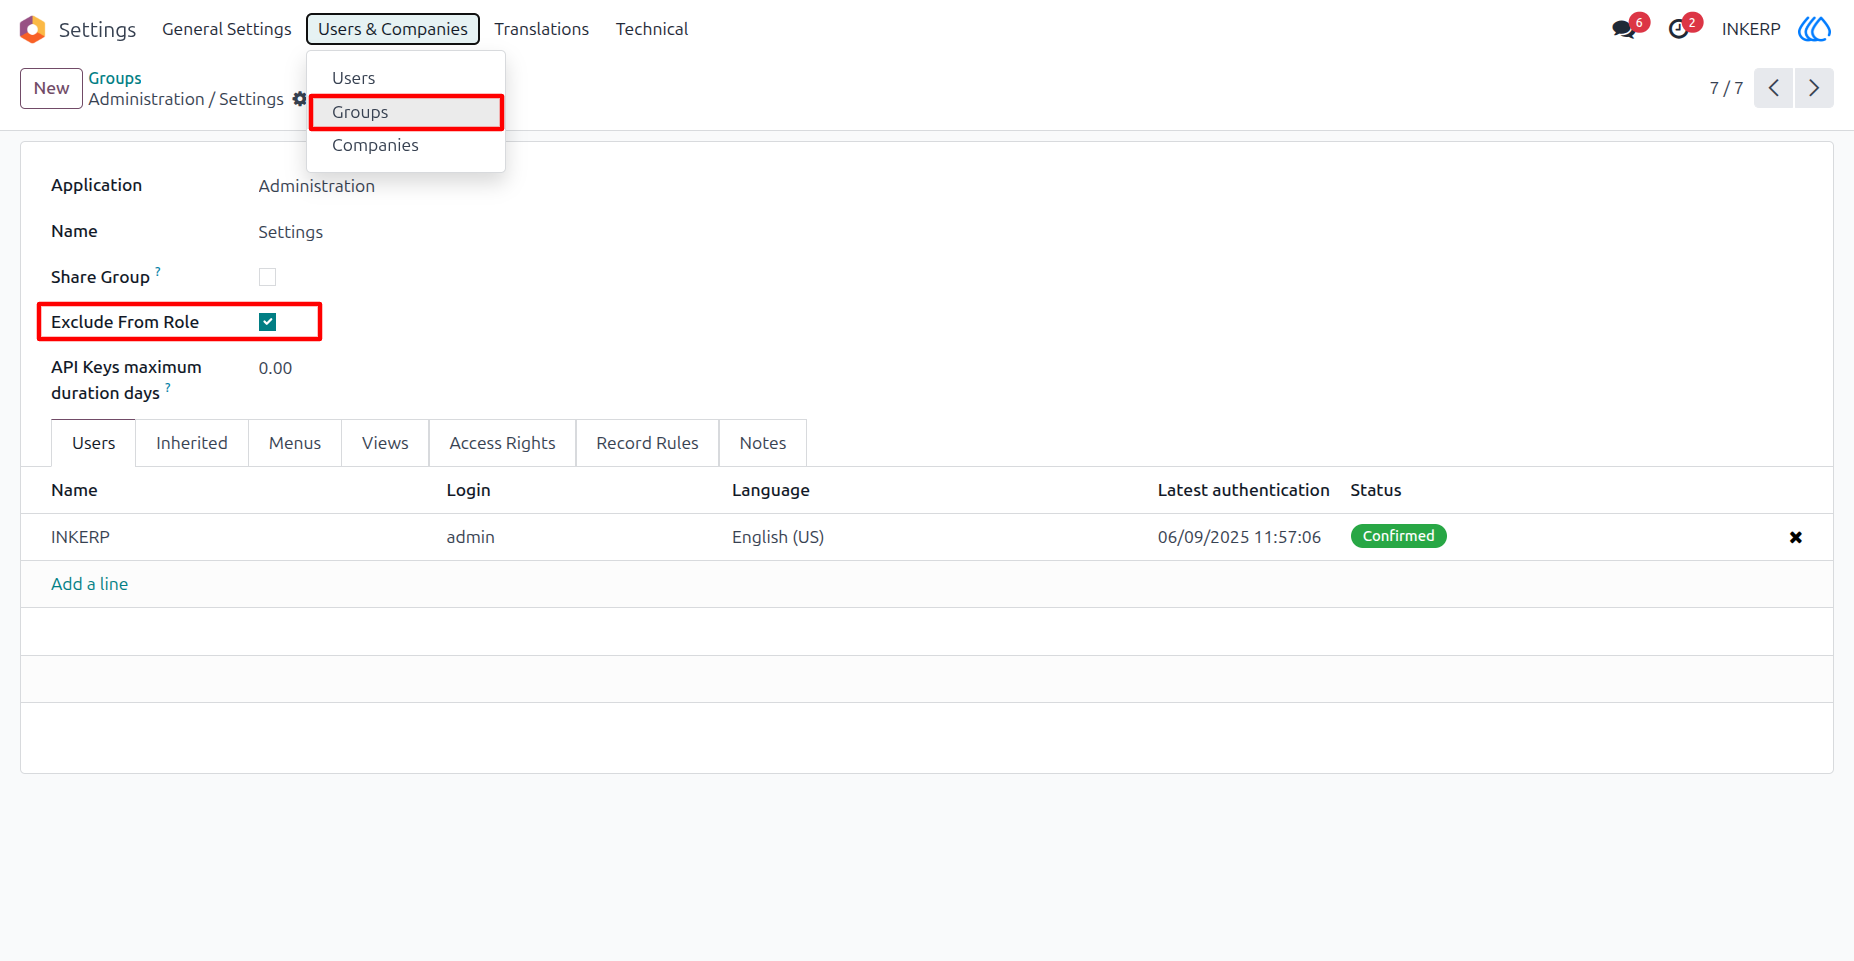Show the Share Group help tooltip icon
This screenshot has height=961, width=1854.
[158, 271]
